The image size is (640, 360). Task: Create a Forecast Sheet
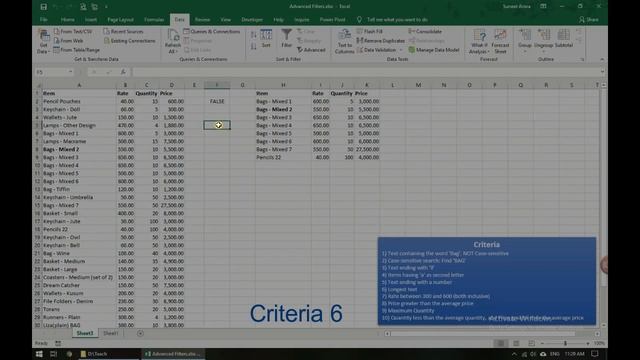500,42
